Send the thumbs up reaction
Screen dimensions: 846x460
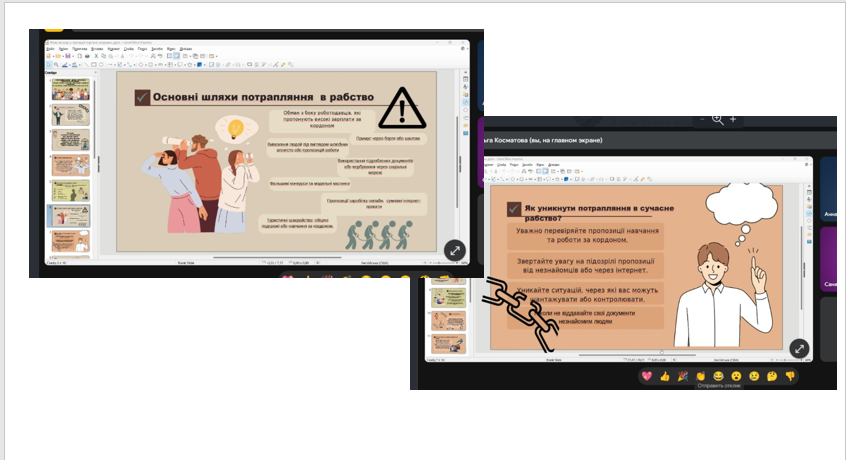665,376
